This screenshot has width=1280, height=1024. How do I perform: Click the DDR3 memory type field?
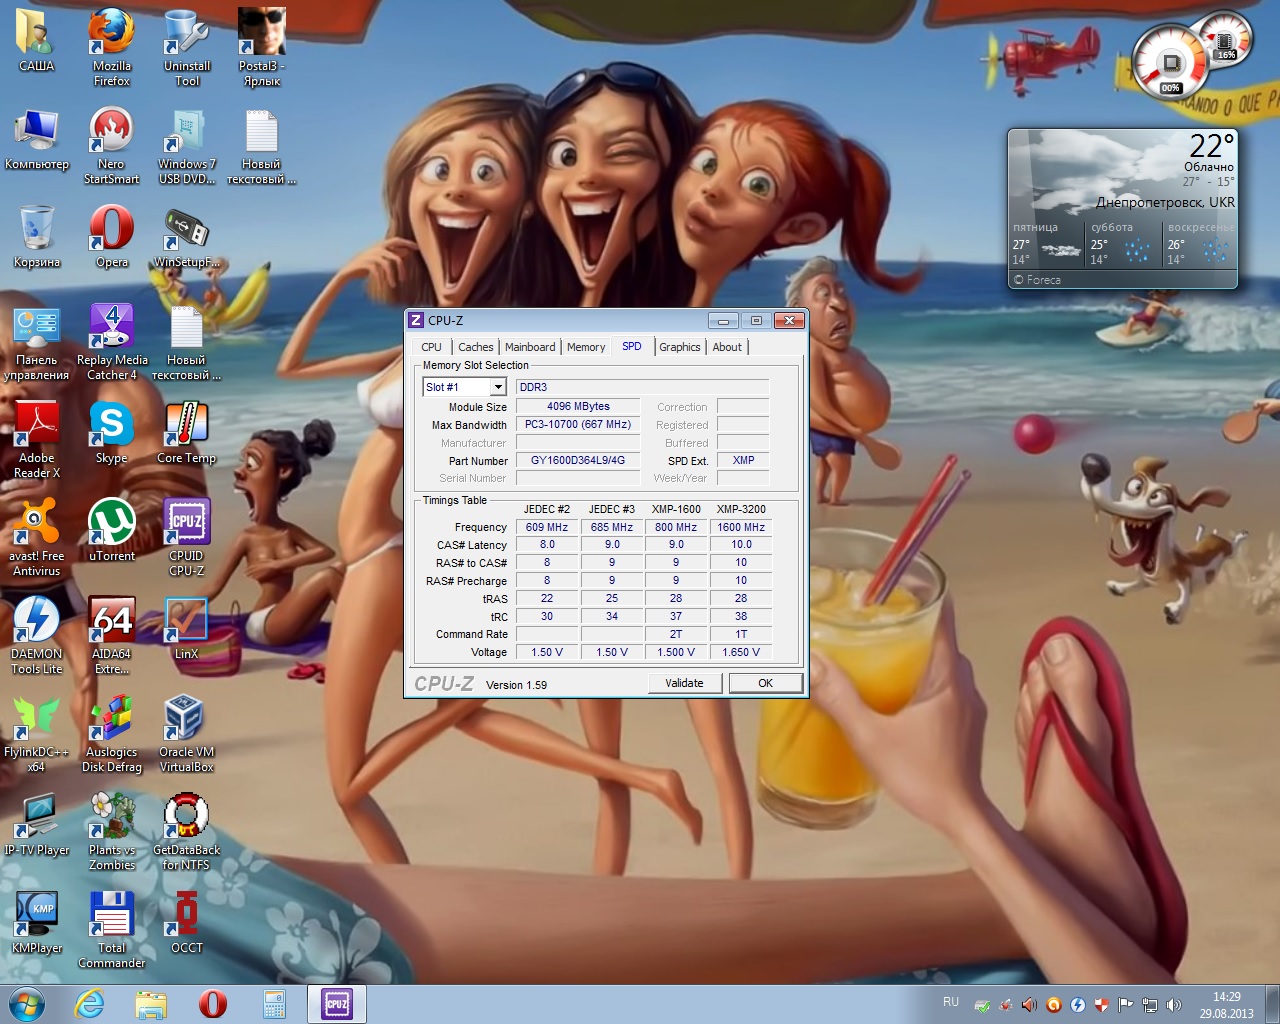pyautogui.click(x=642, y=387)
